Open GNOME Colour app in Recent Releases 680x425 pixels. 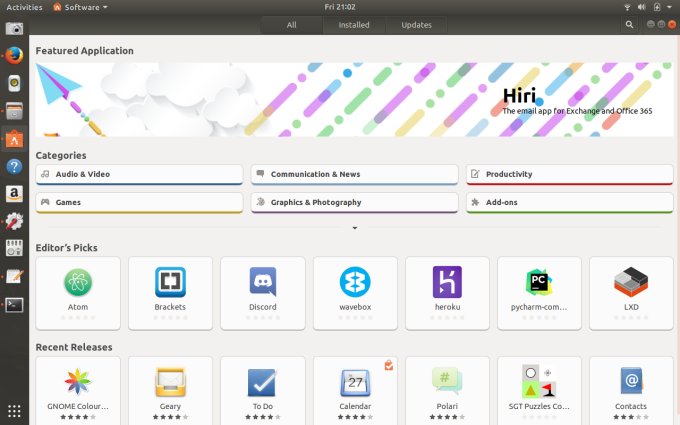click(78, 391)
